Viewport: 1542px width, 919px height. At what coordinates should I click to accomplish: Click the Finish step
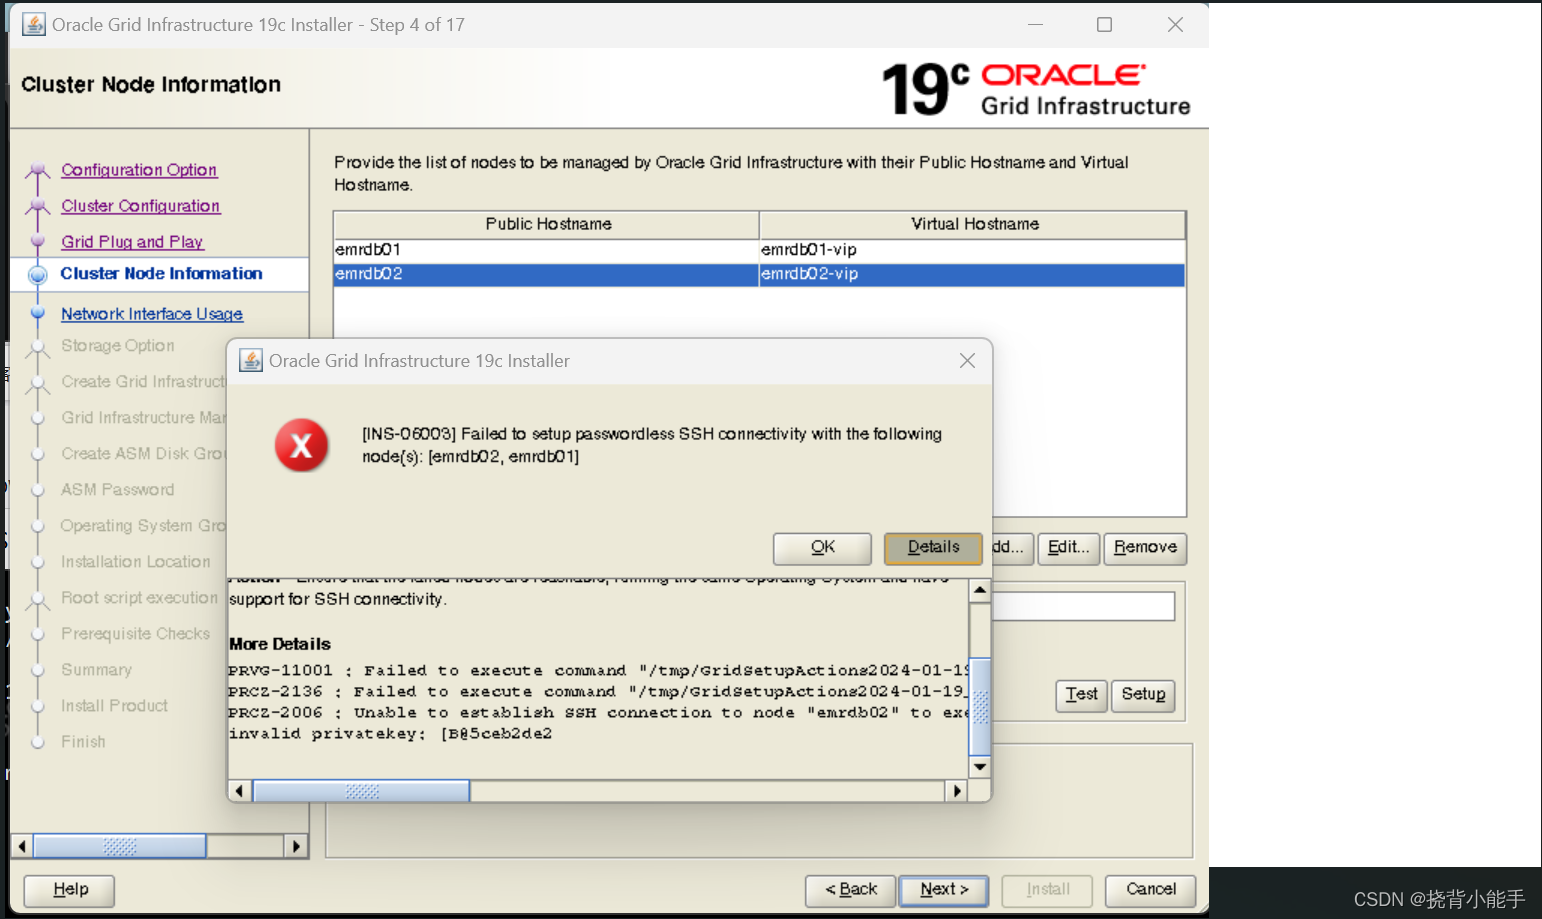83,742
